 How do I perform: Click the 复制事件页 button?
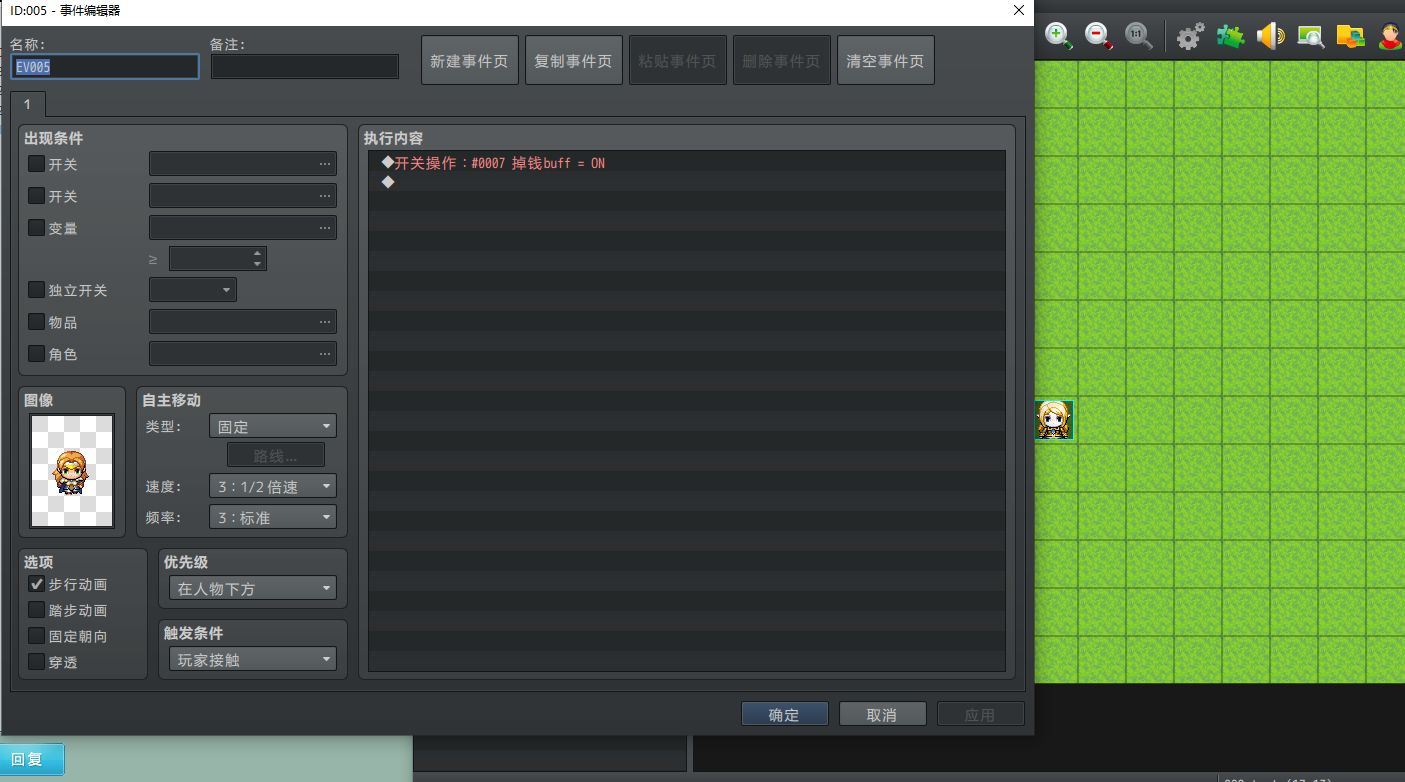coord(574,61)
